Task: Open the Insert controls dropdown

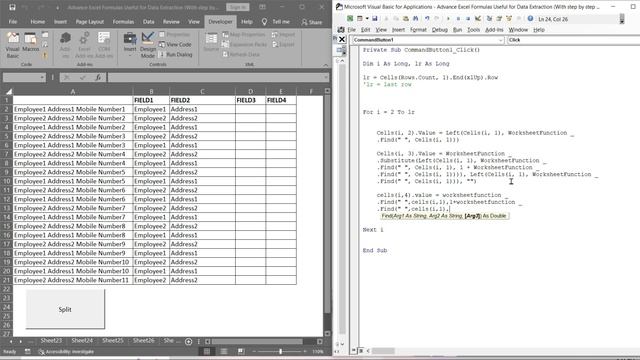Action: pyautogui.click(x=130, y=45)
